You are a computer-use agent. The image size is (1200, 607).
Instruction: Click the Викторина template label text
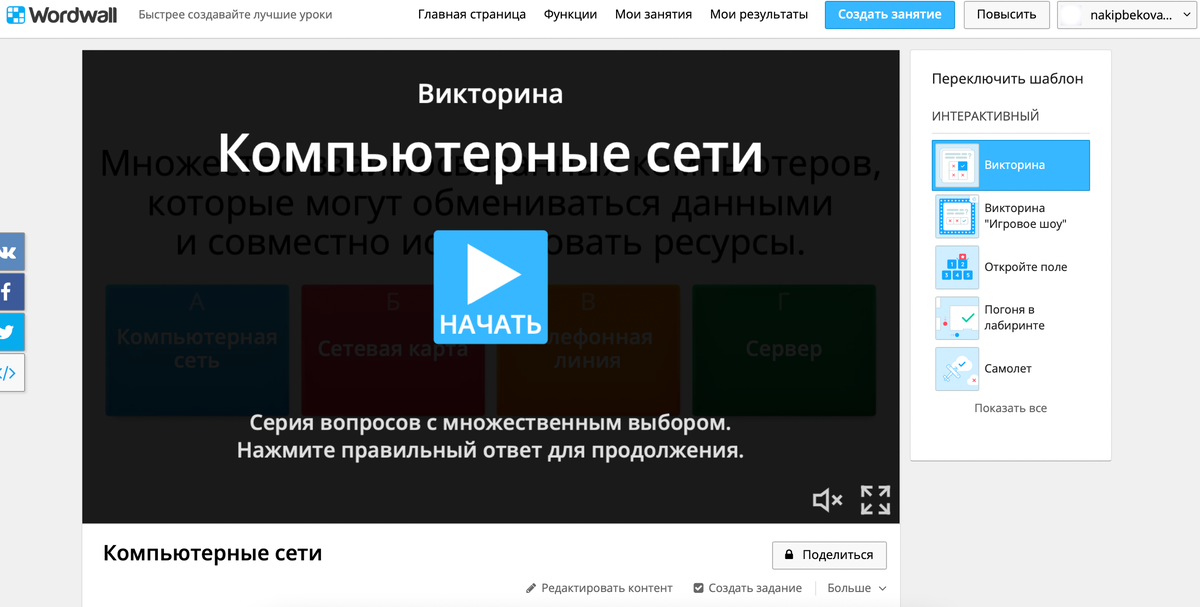point(1014,165)
